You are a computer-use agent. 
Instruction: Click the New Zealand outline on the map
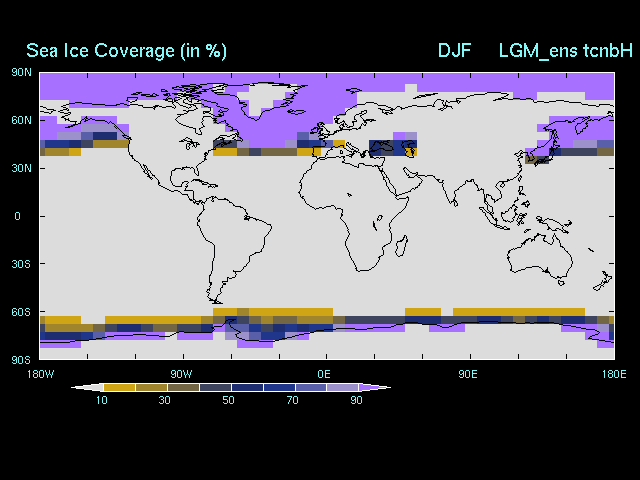(x=603, y=282)
